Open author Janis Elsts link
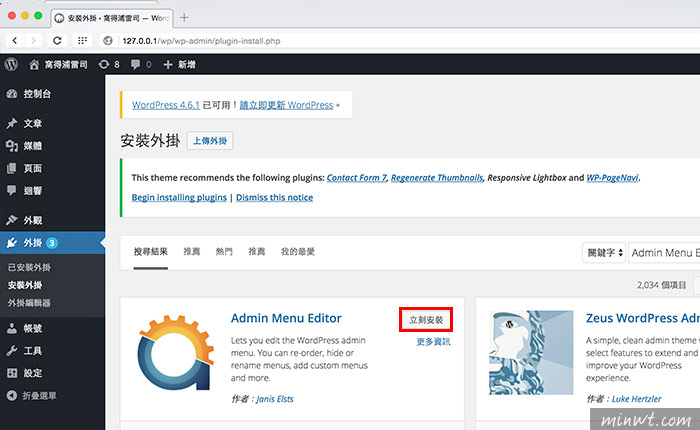Image resolution: width=700 pixels, height=430 pixels. (275, 399)
